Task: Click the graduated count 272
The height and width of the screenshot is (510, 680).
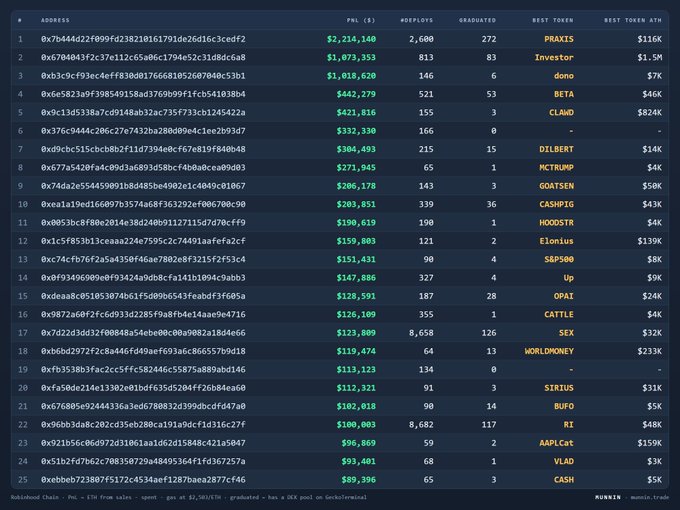Action: [489, 39]
